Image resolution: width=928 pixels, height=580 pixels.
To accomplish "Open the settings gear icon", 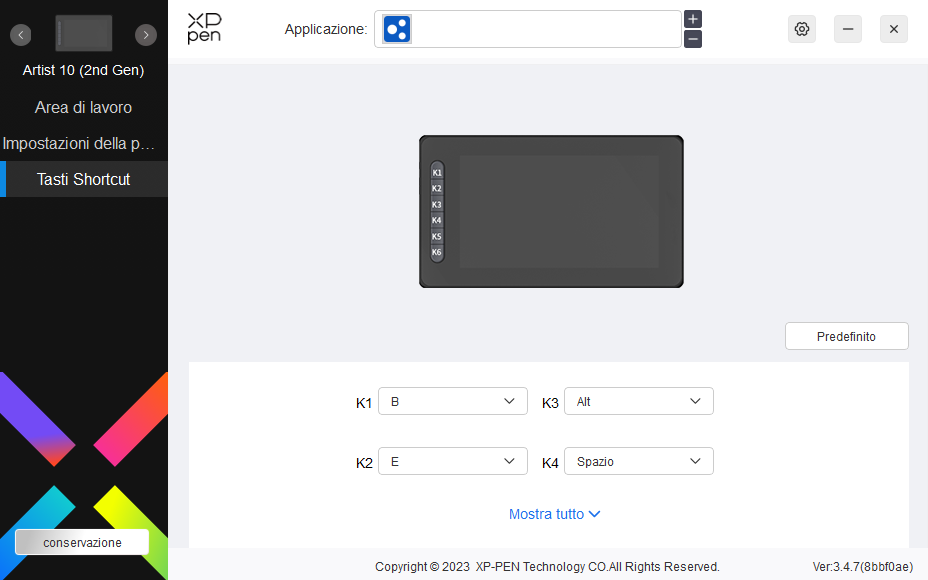I will (x=801, y=29).
